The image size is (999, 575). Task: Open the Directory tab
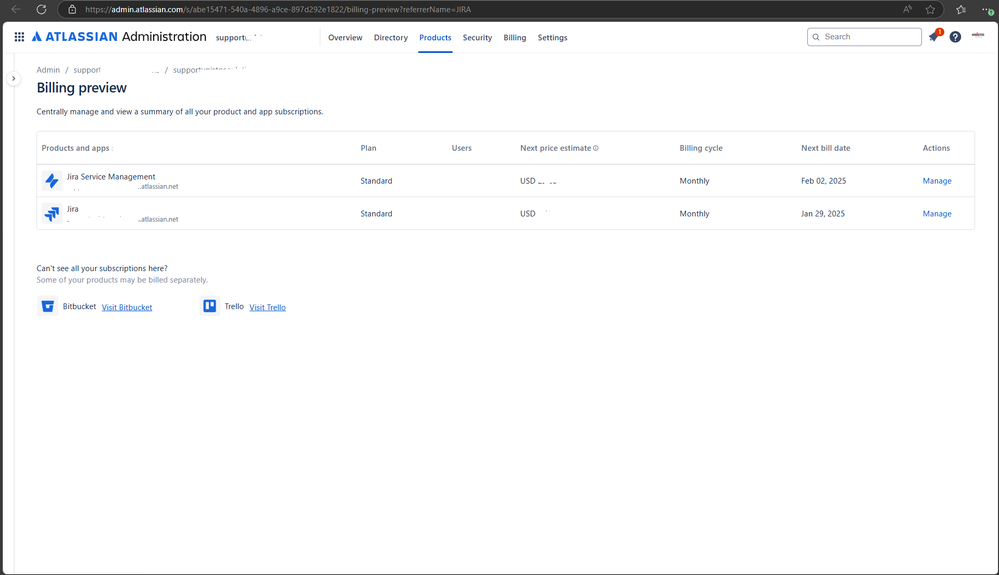tap(391, 38)
